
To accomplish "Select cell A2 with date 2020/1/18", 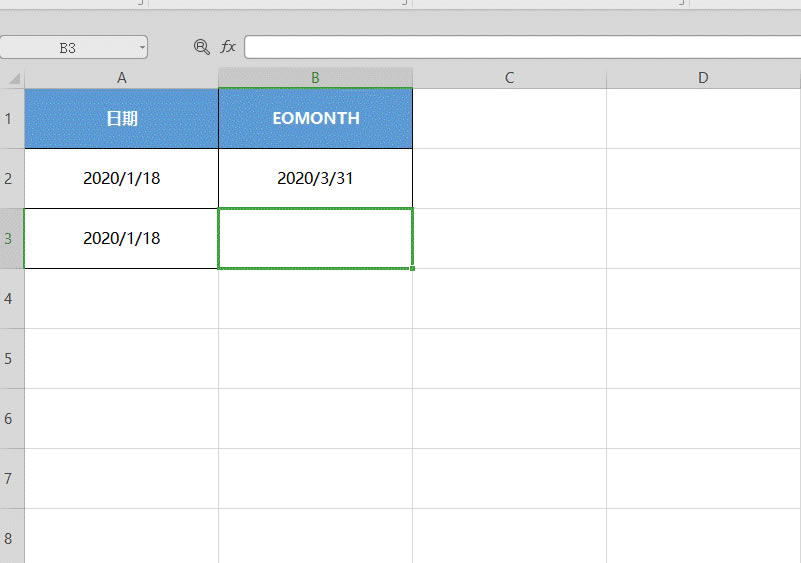I will coord(121,178).
